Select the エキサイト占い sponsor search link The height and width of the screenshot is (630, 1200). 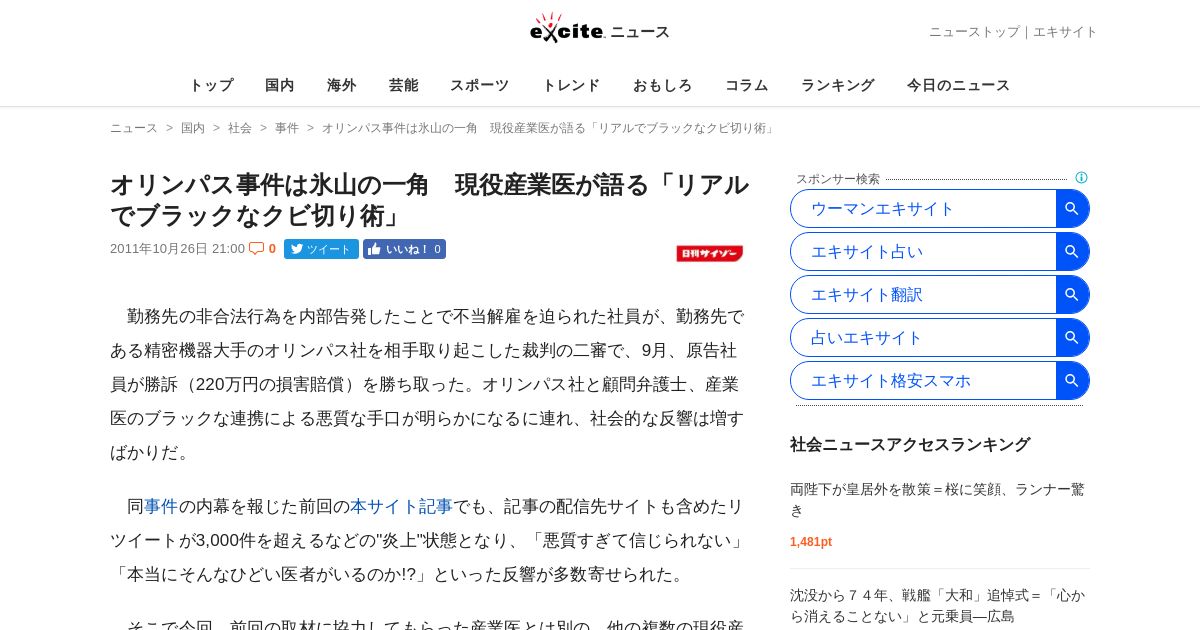click(x=867, y=252)
